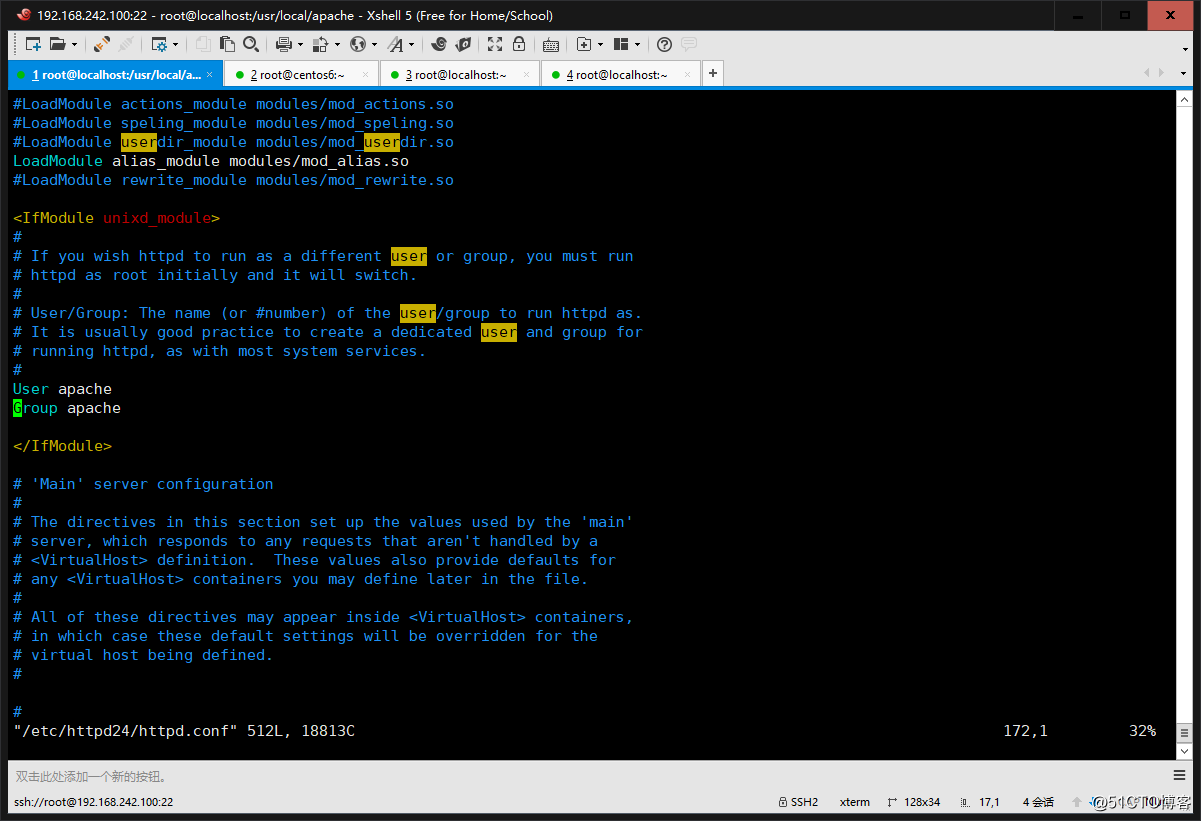Click the Copy icon in toolbar
The height and width of the screenshot is (821, 1201).
(x=203, y=44)
